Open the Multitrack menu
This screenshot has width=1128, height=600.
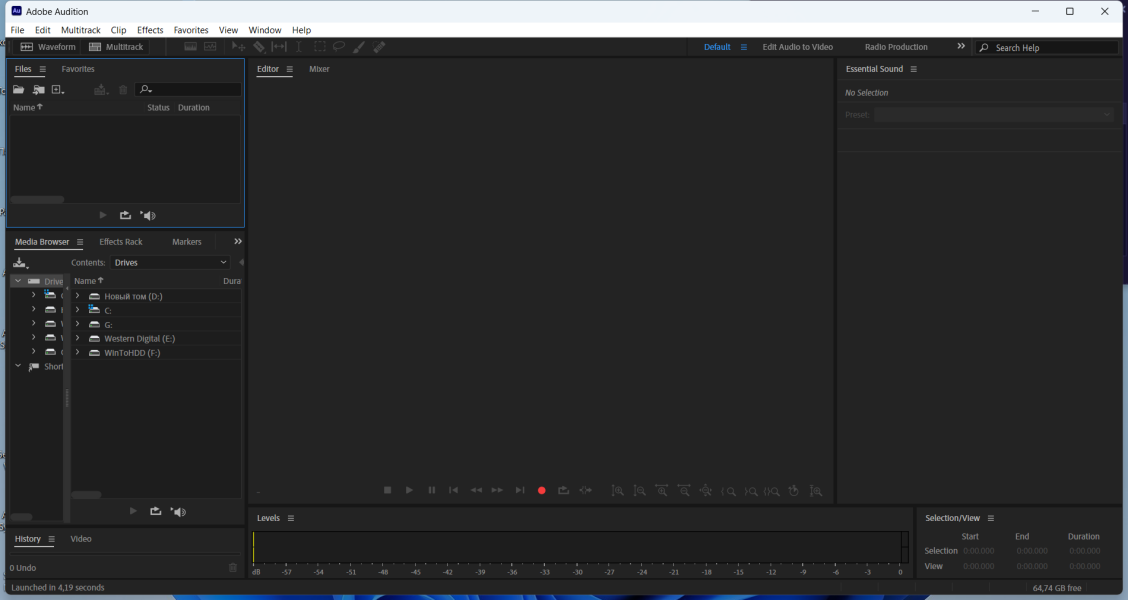tap(81, 29)
